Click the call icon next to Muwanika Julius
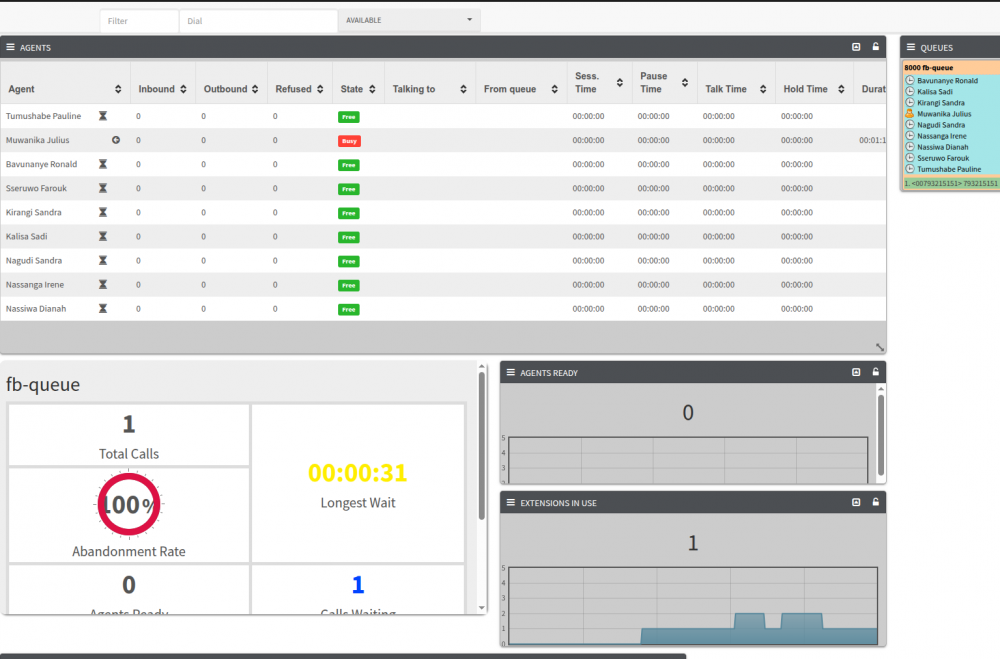The height and width of the screenshot is (659, 1000). [x=116, y=140]
